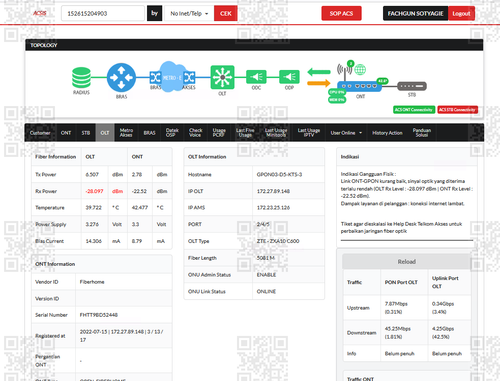
Task: Open the Panduan Solusi tab
Action: click(x=422, y=133)
